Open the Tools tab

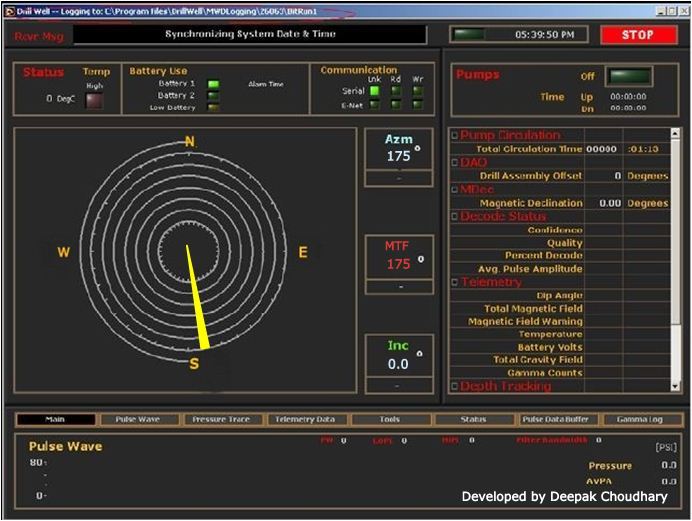point(389,419)
